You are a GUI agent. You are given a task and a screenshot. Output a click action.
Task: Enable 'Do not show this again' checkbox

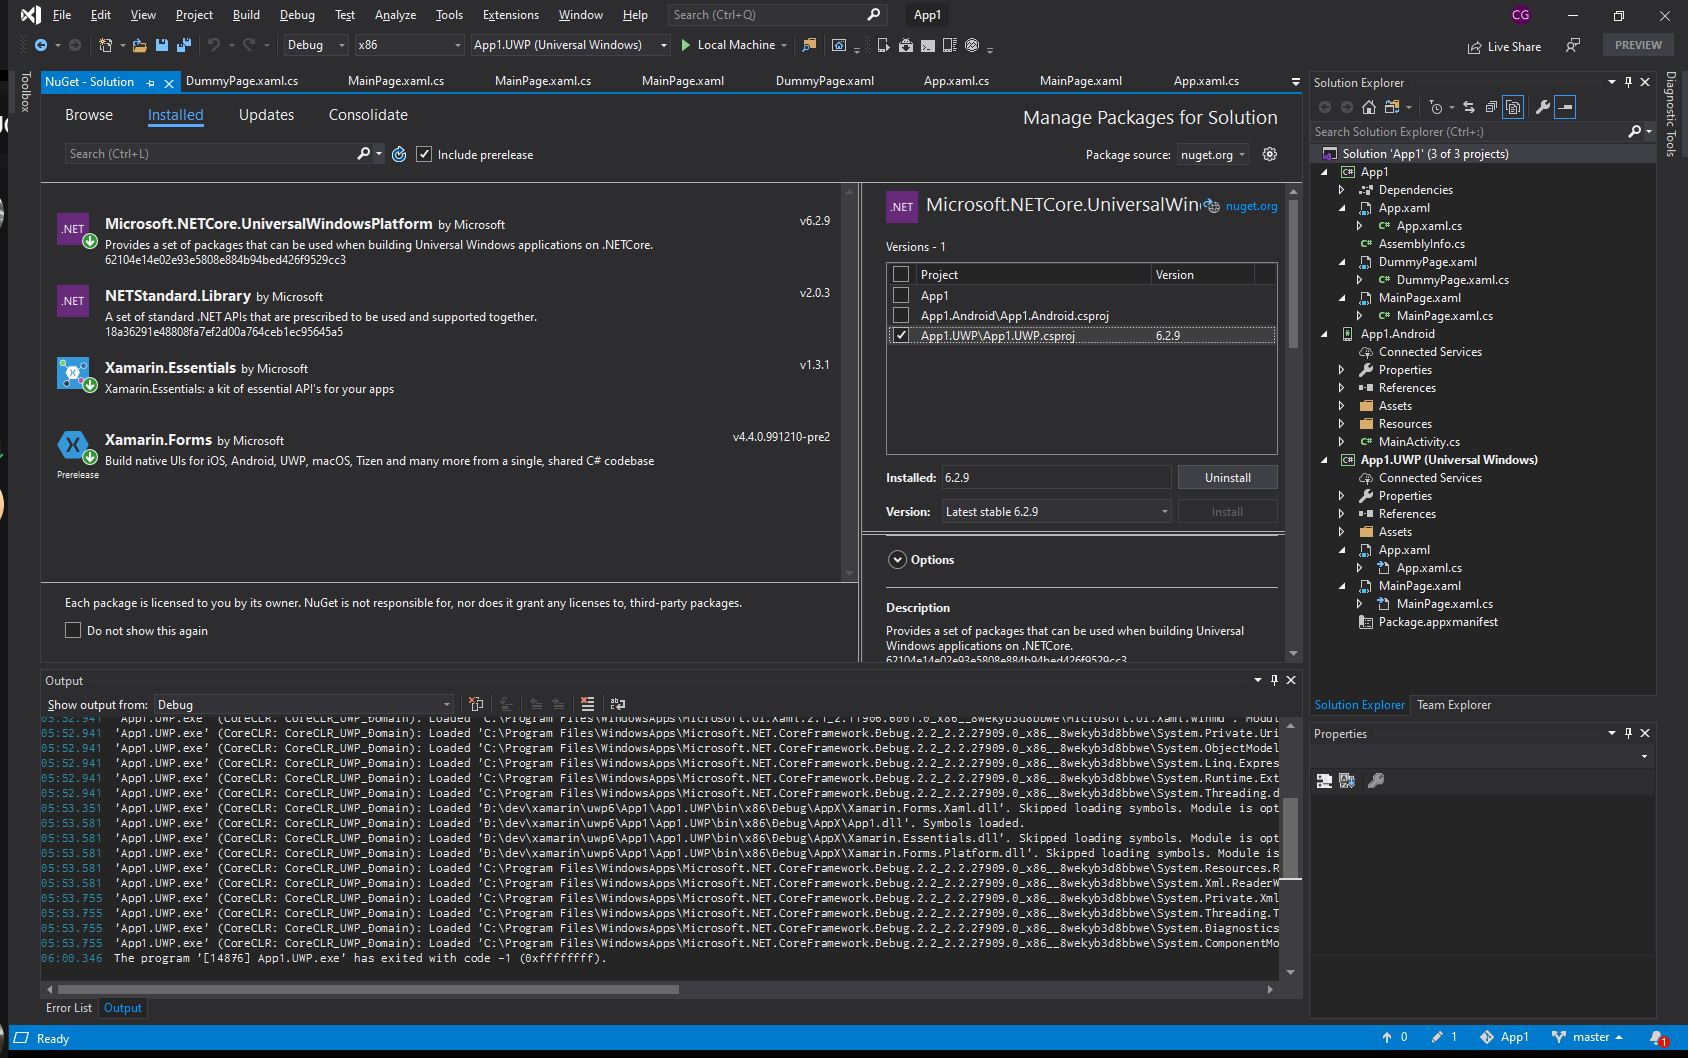coord(73,630)
